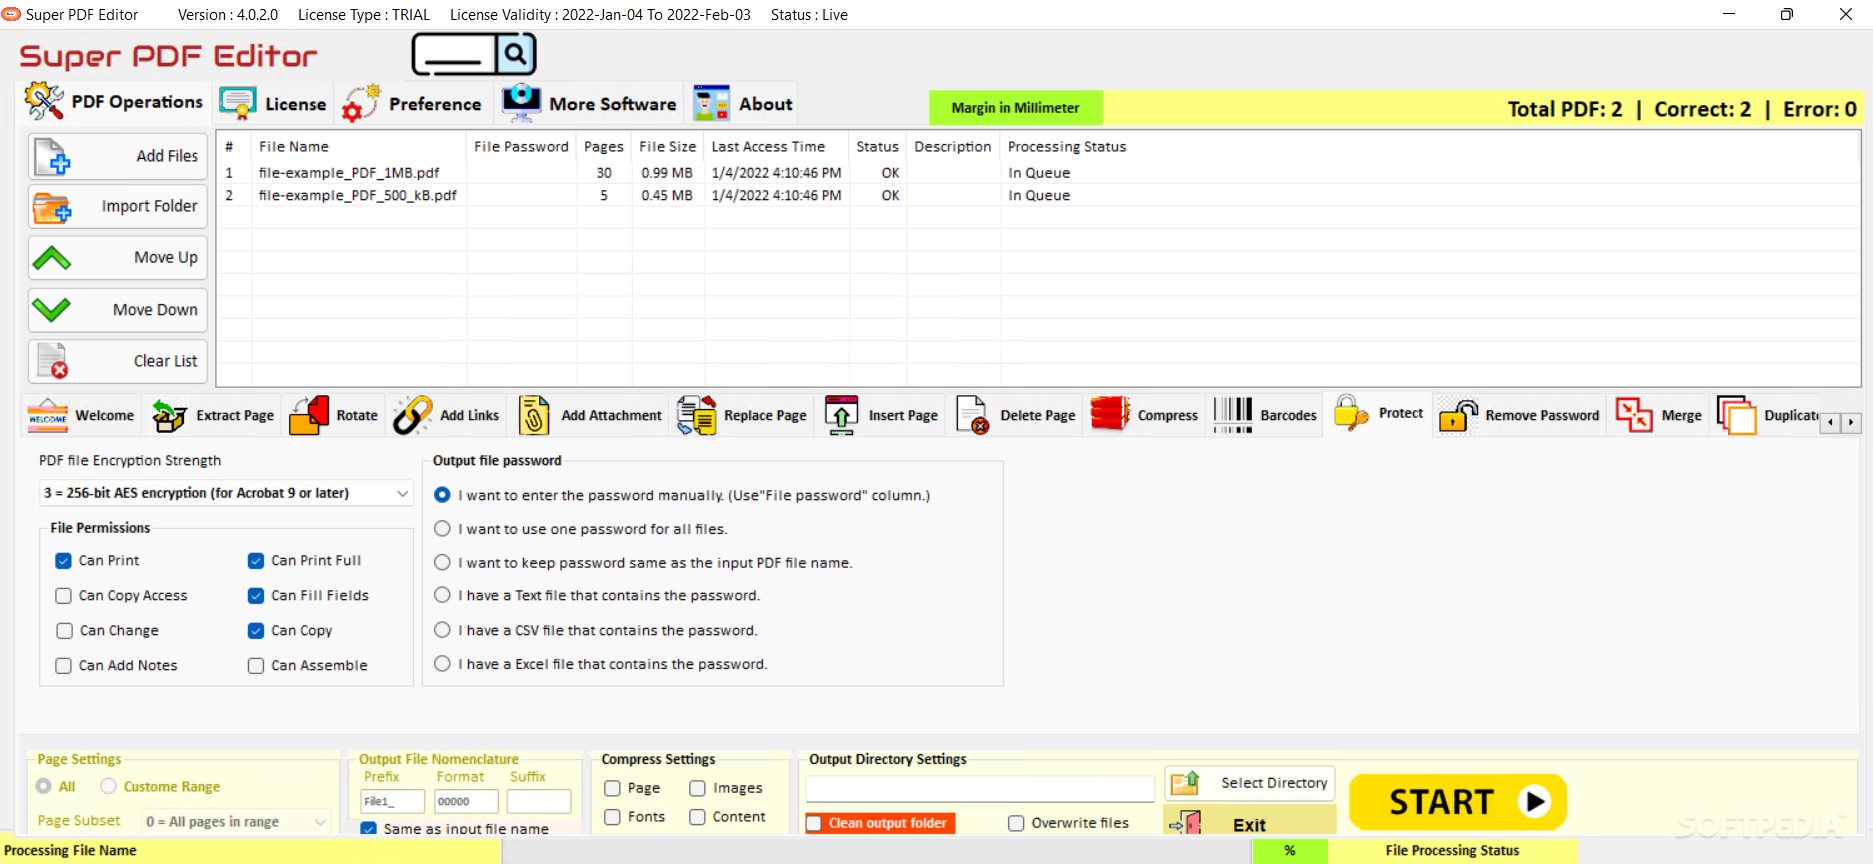The image size is (1873, 864).
Task: Open the Page Subset dropdown
Action: tap(235, 822)
